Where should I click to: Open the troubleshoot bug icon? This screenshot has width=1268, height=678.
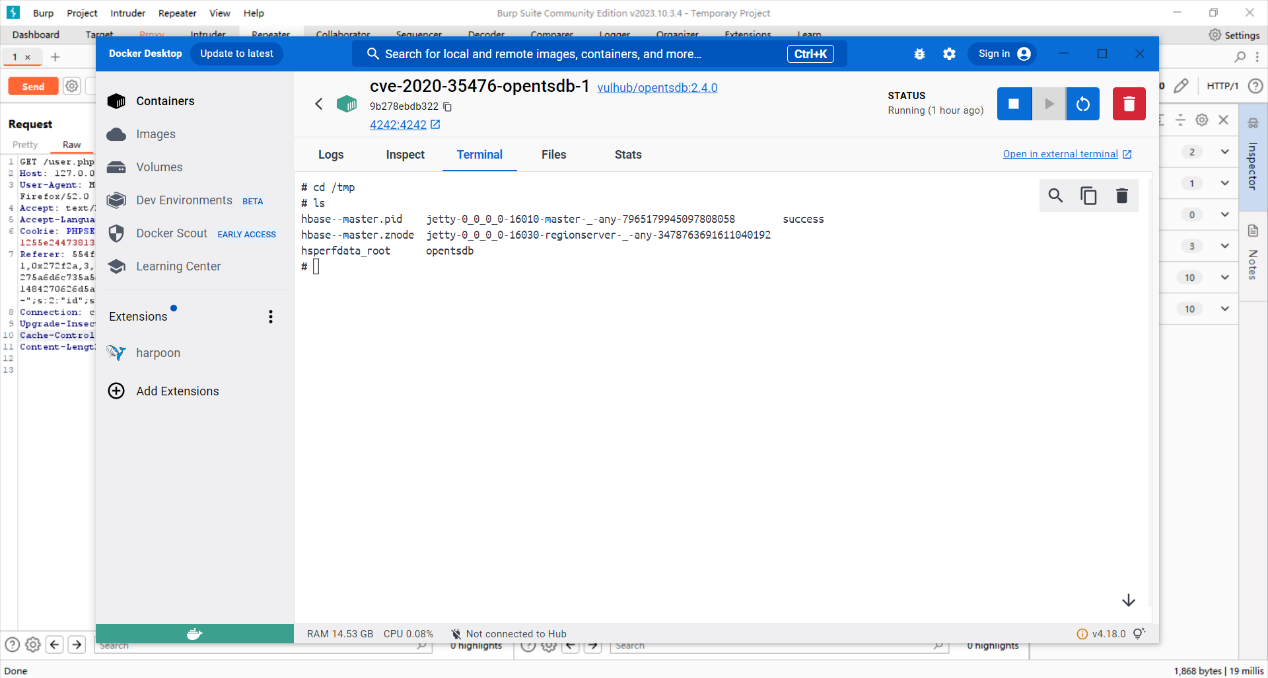(920, 54)
